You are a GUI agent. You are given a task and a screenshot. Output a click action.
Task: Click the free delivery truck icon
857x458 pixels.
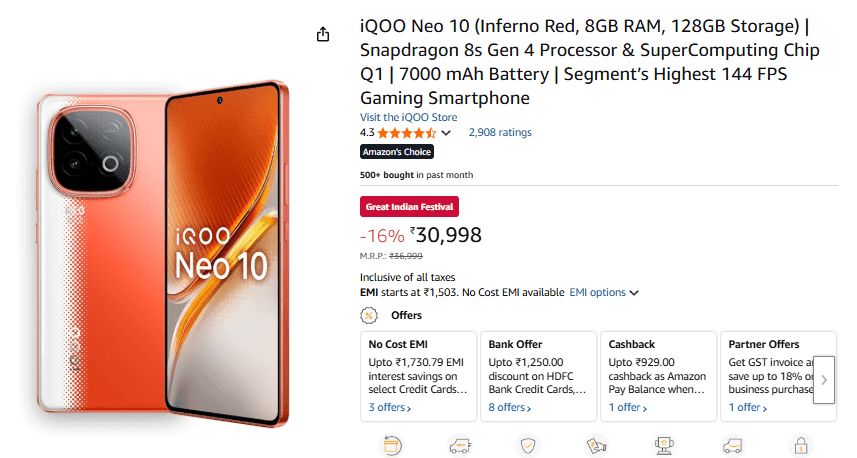(460, 445)
